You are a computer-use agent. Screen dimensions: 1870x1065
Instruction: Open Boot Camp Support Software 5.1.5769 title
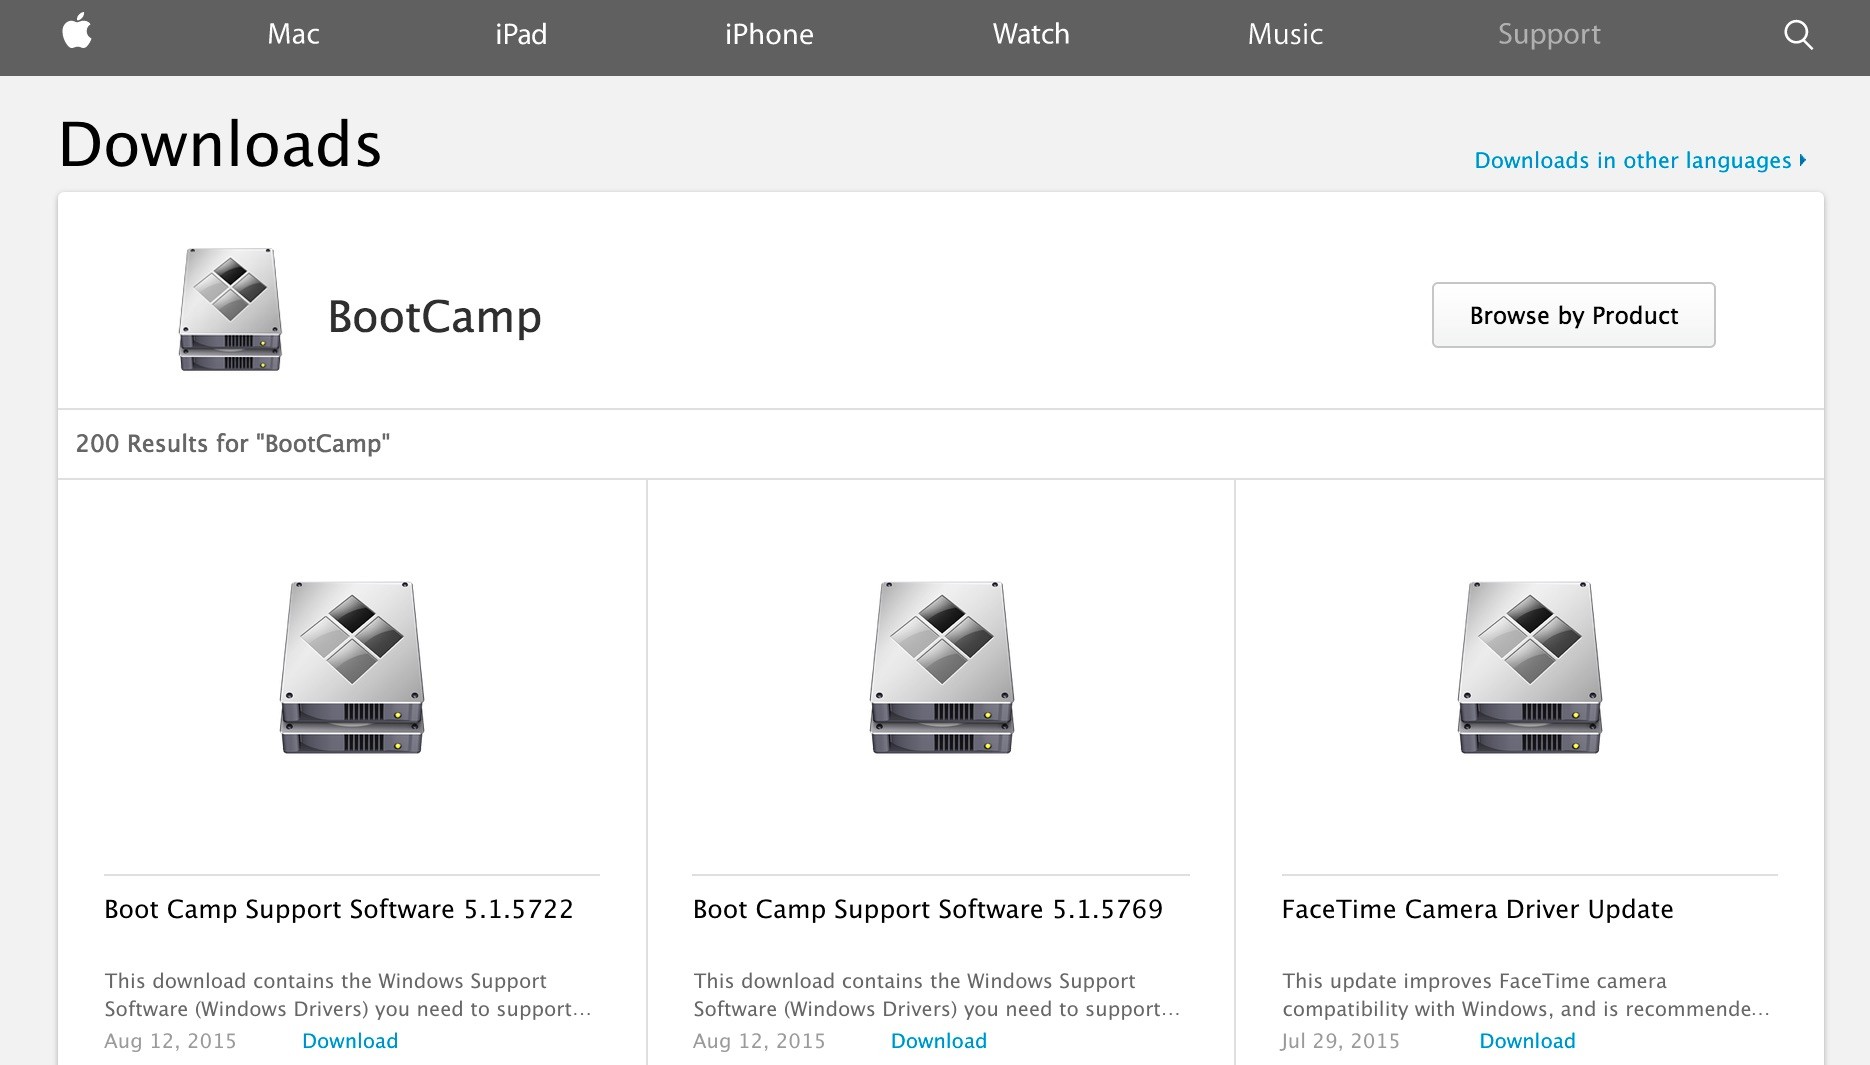[x=928, y=909]
